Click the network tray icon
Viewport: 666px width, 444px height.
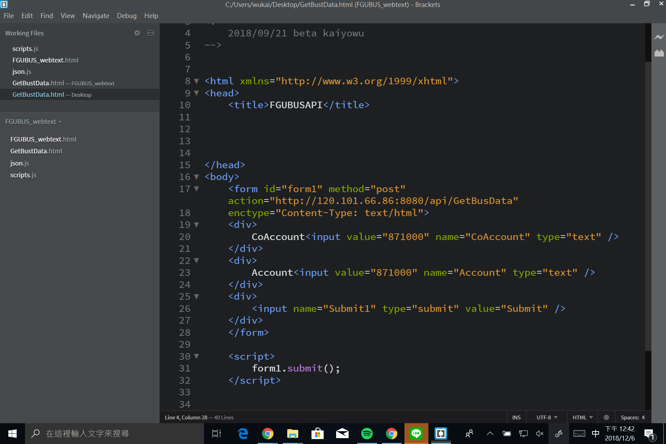click(523, 433)
